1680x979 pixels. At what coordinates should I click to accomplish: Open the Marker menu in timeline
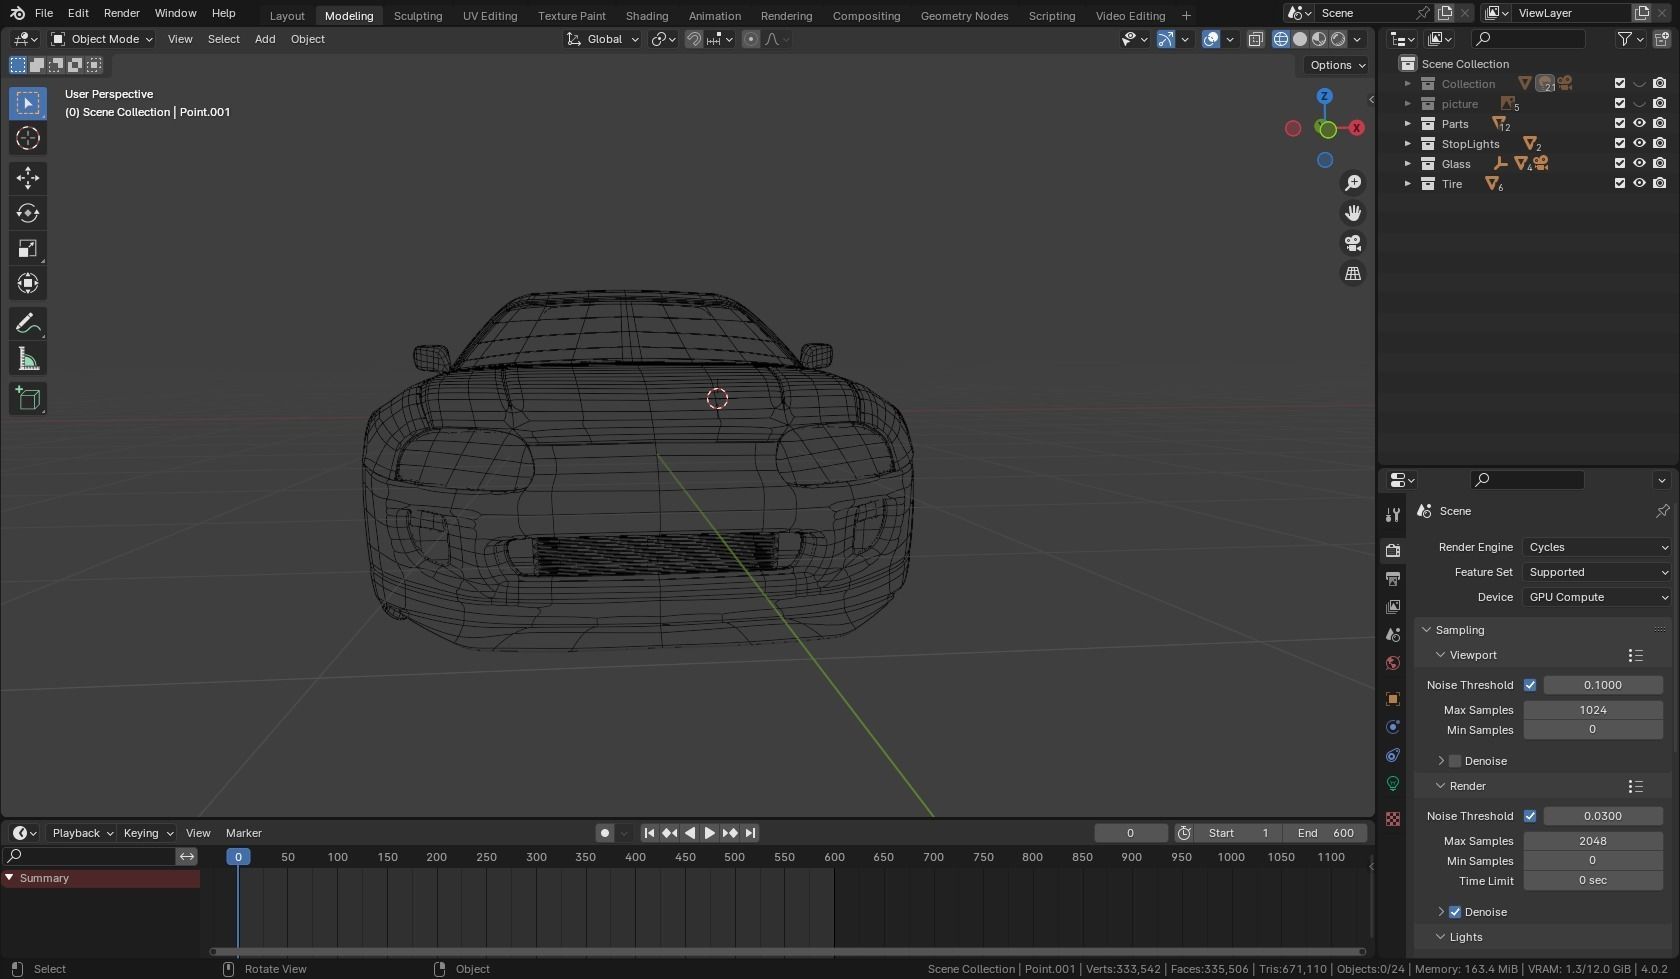pos(244,833)
